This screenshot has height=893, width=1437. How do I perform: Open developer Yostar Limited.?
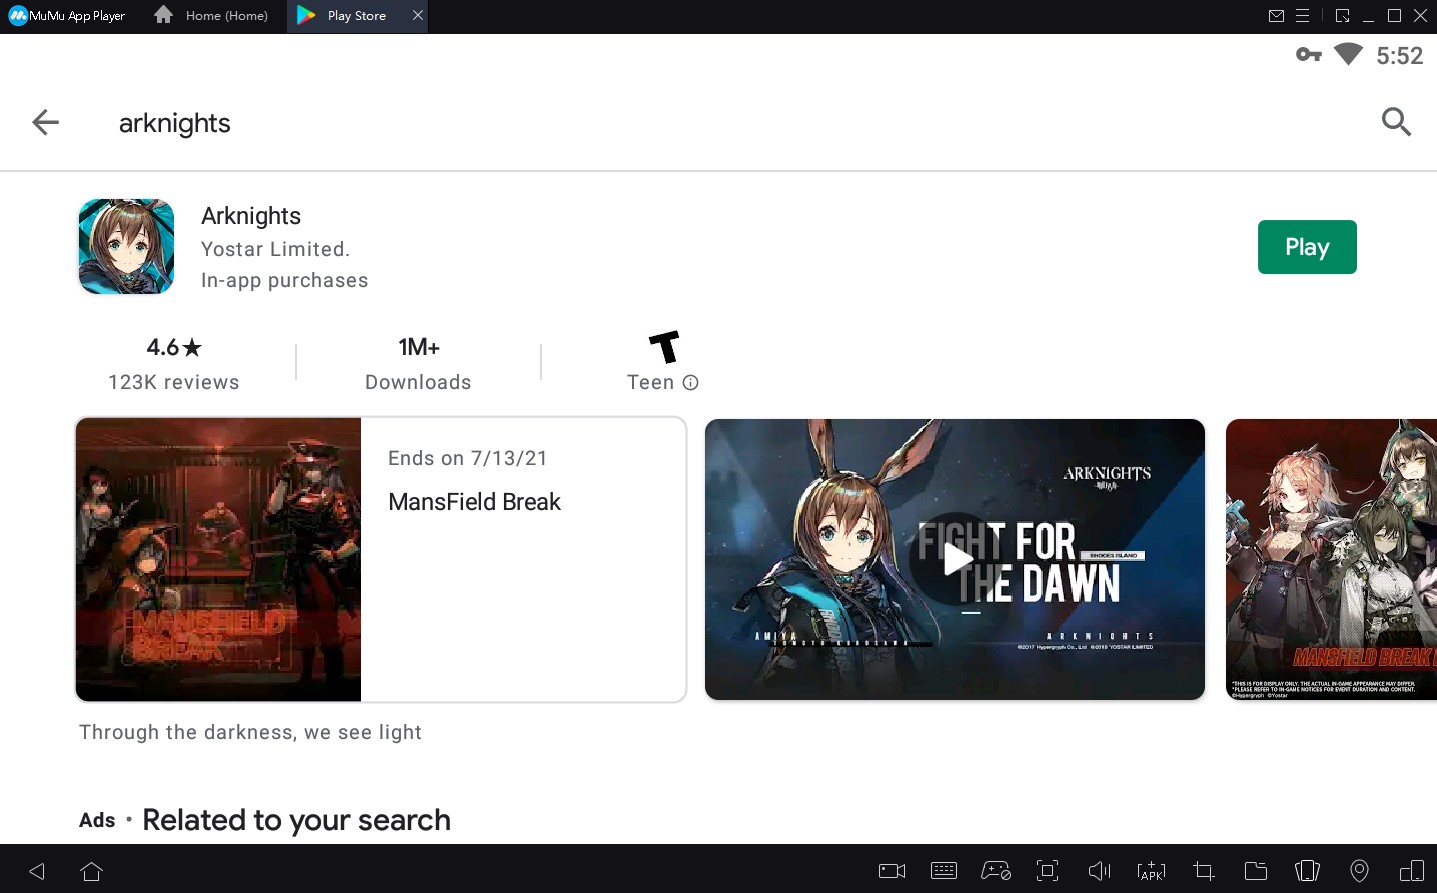(x=275, y=249)
